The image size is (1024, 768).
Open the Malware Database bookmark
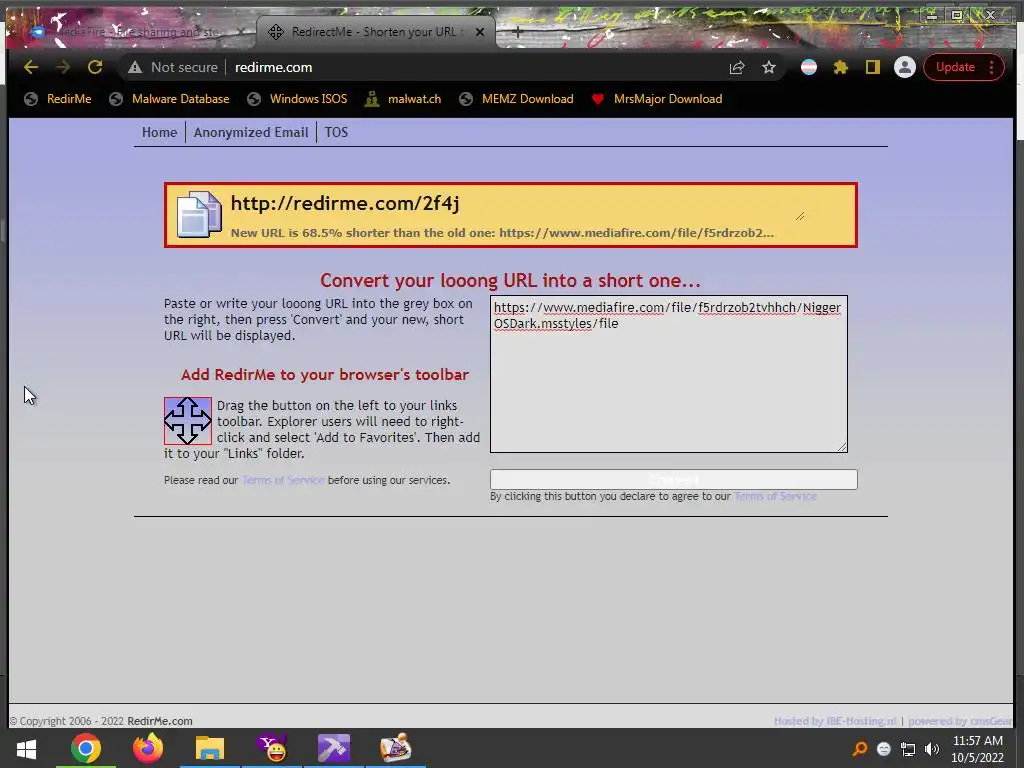tap(170, 99)
